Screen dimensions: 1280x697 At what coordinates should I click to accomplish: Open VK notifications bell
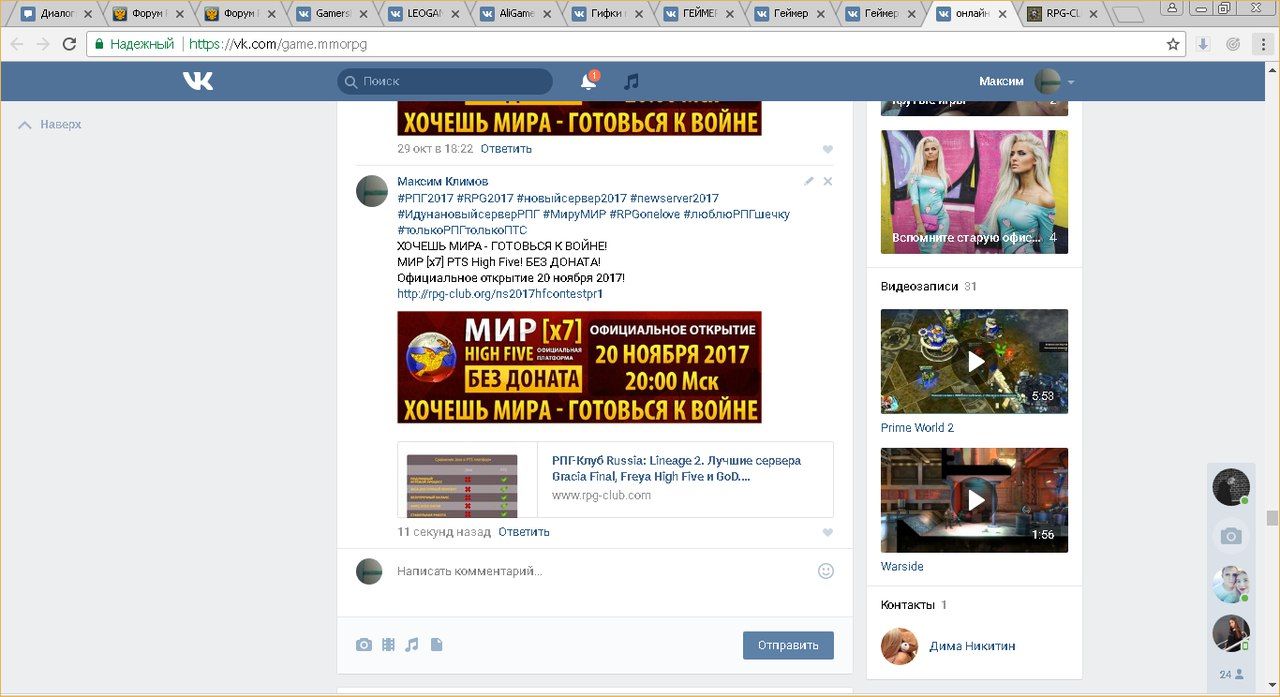588,82
